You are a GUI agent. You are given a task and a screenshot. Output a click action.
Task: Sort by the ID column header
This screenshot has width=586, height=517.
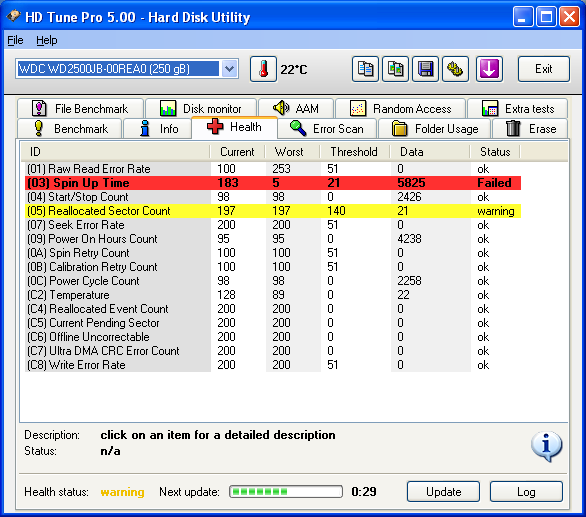pos(115,152)
